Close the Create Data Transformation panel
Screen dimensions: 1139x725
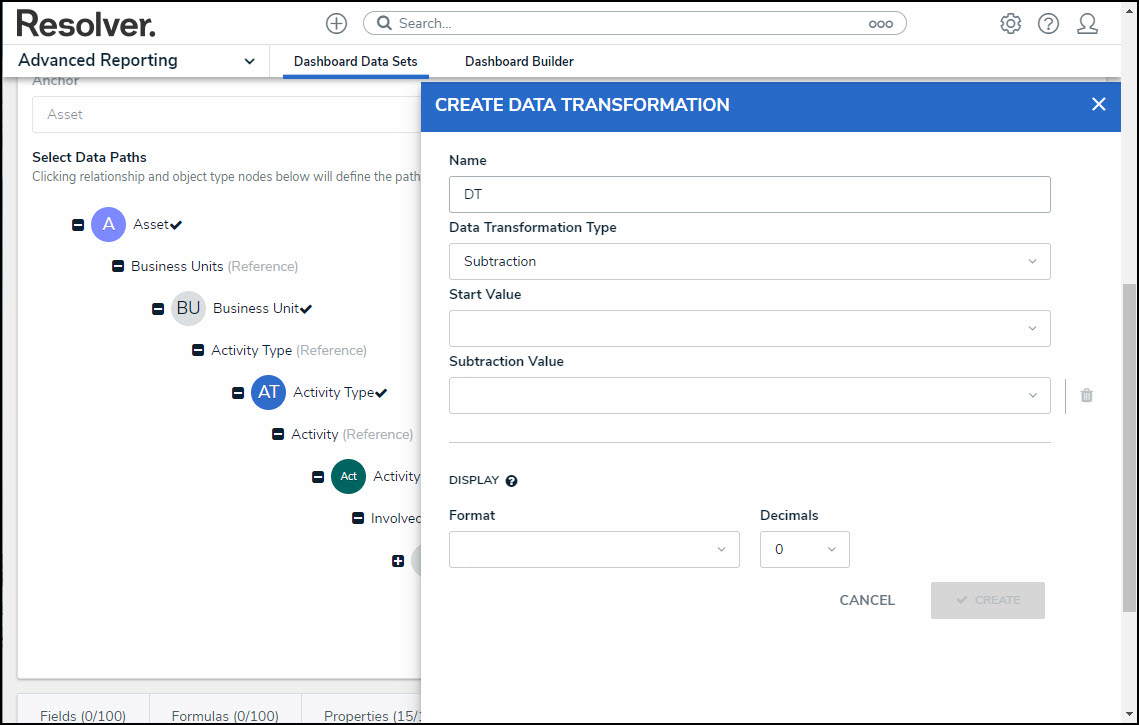(1098, 105)
